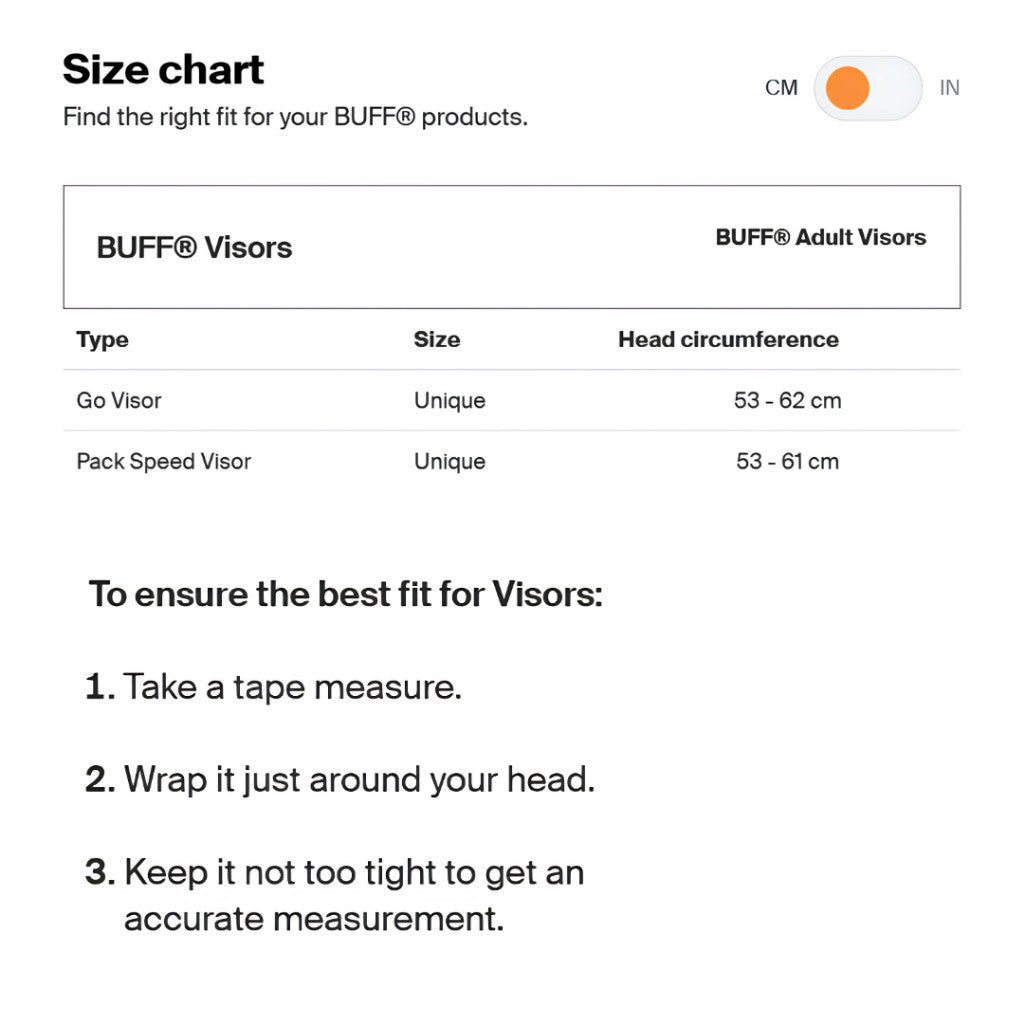
Task: Click the Size chart heading
Action: point(163,69)
